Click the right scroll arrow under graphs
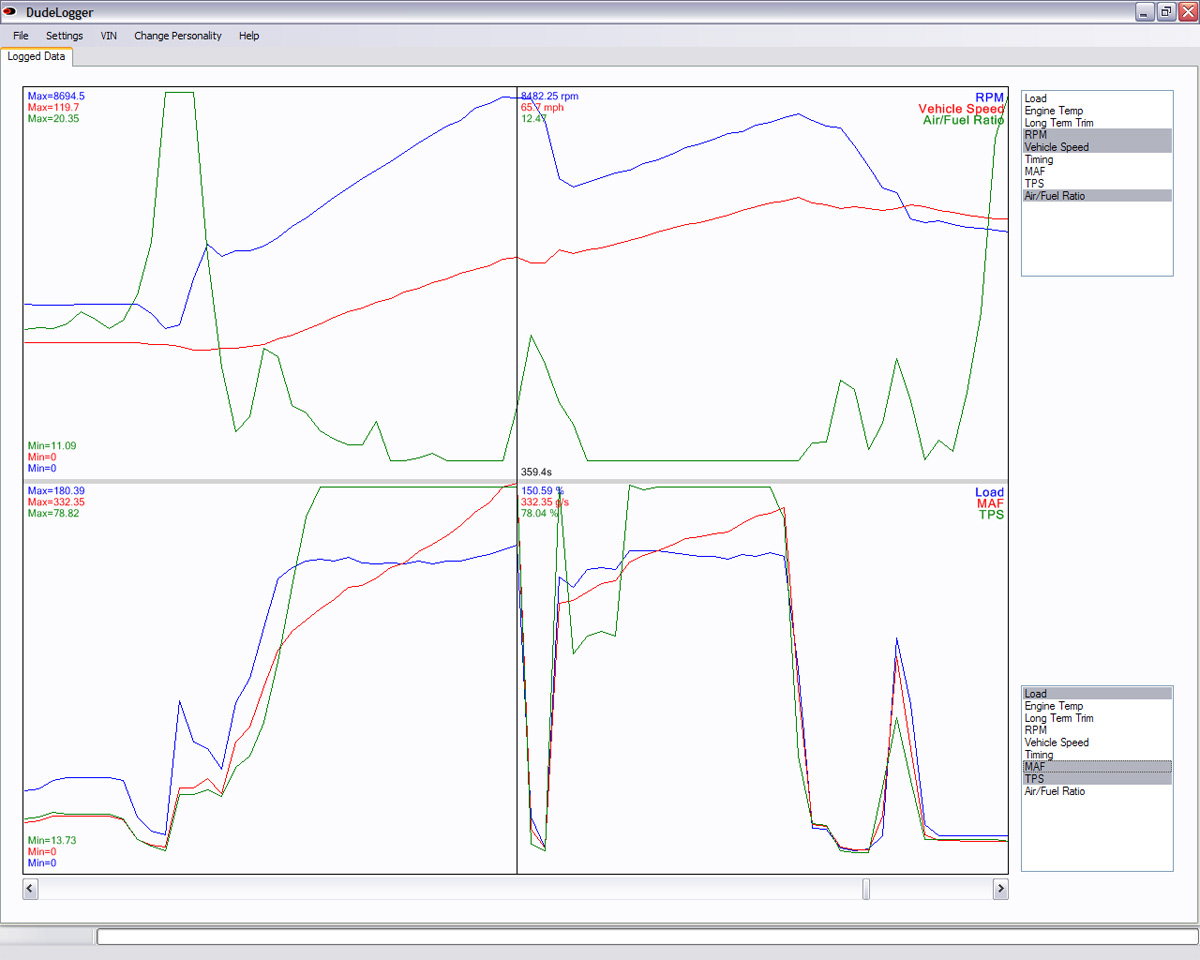This screenshot has height=960, width=1200. (x=1000, y=888)
